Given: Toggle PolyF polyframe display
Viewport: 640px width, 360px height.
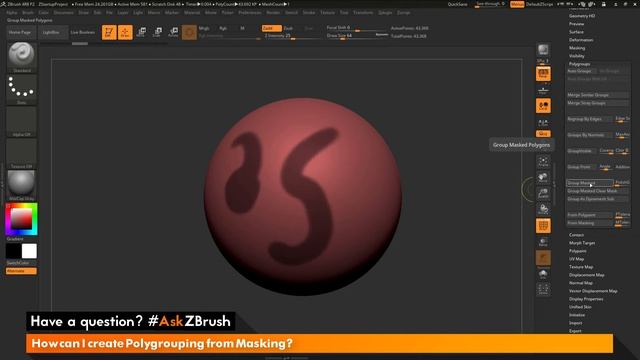Looking at the screenshot, I should coord(543,226).
